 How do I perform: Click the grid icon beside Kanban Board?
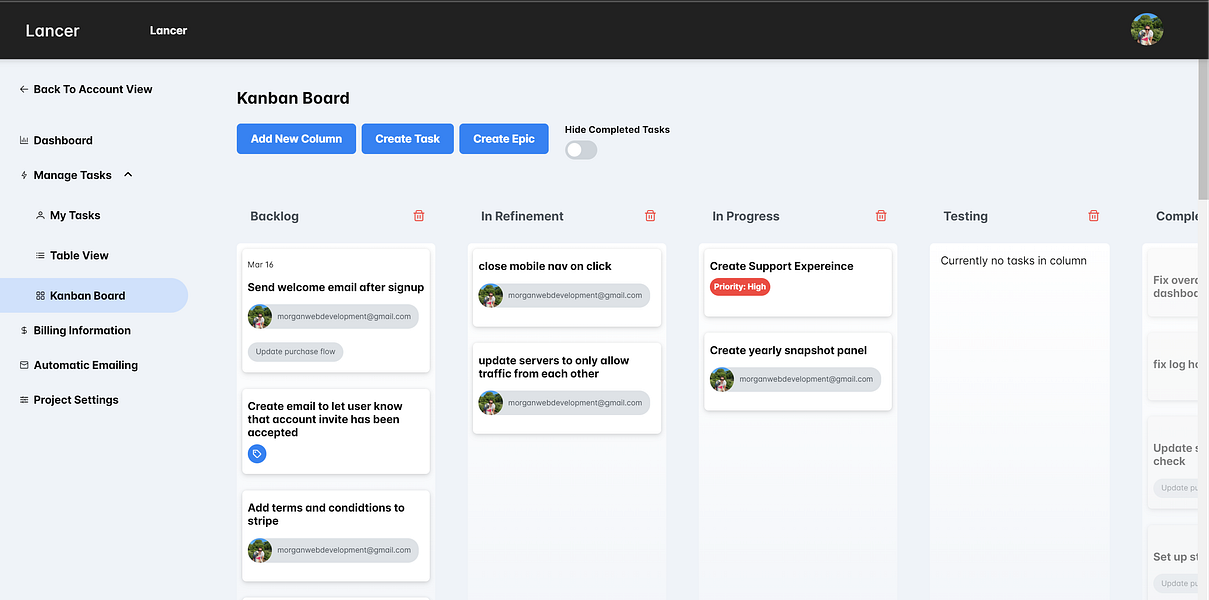[x=40, y=296]
